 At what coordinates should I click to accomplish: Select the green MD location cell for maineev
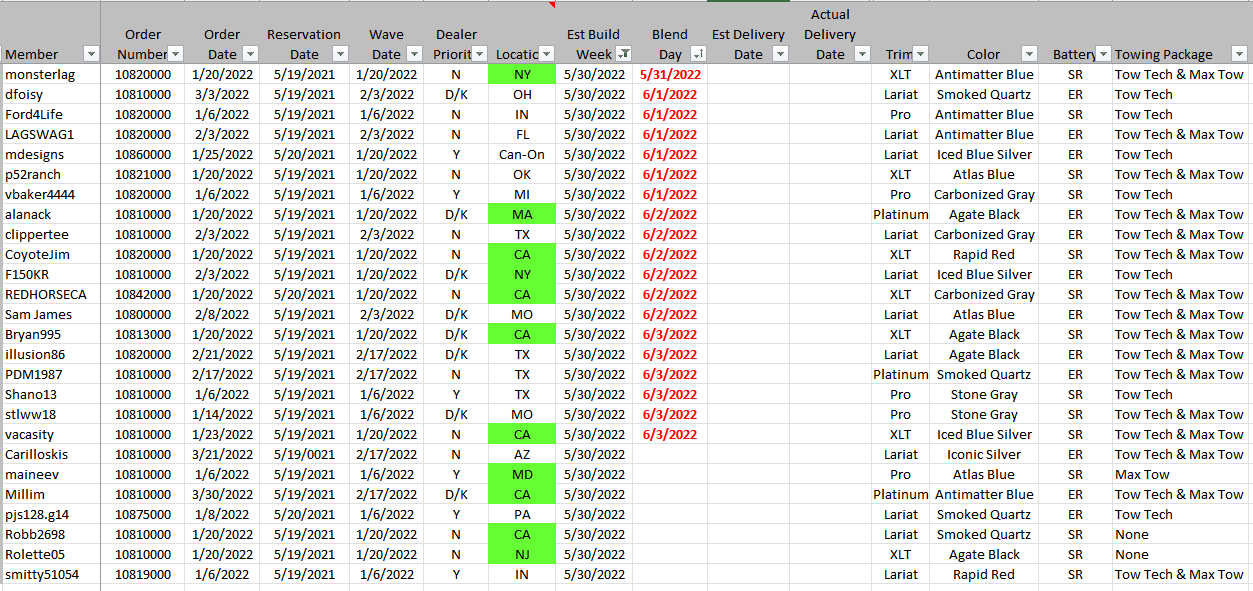coord(522,474)
